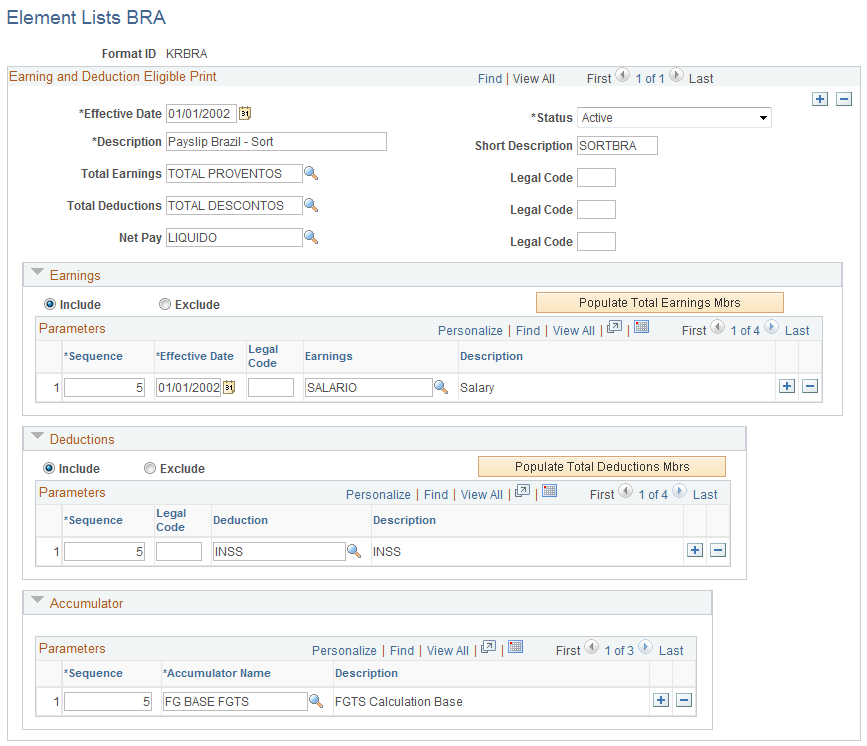867x746 pixels.
Task: Show next row in Deductions Parameters grid
Action: pos(680,491)
